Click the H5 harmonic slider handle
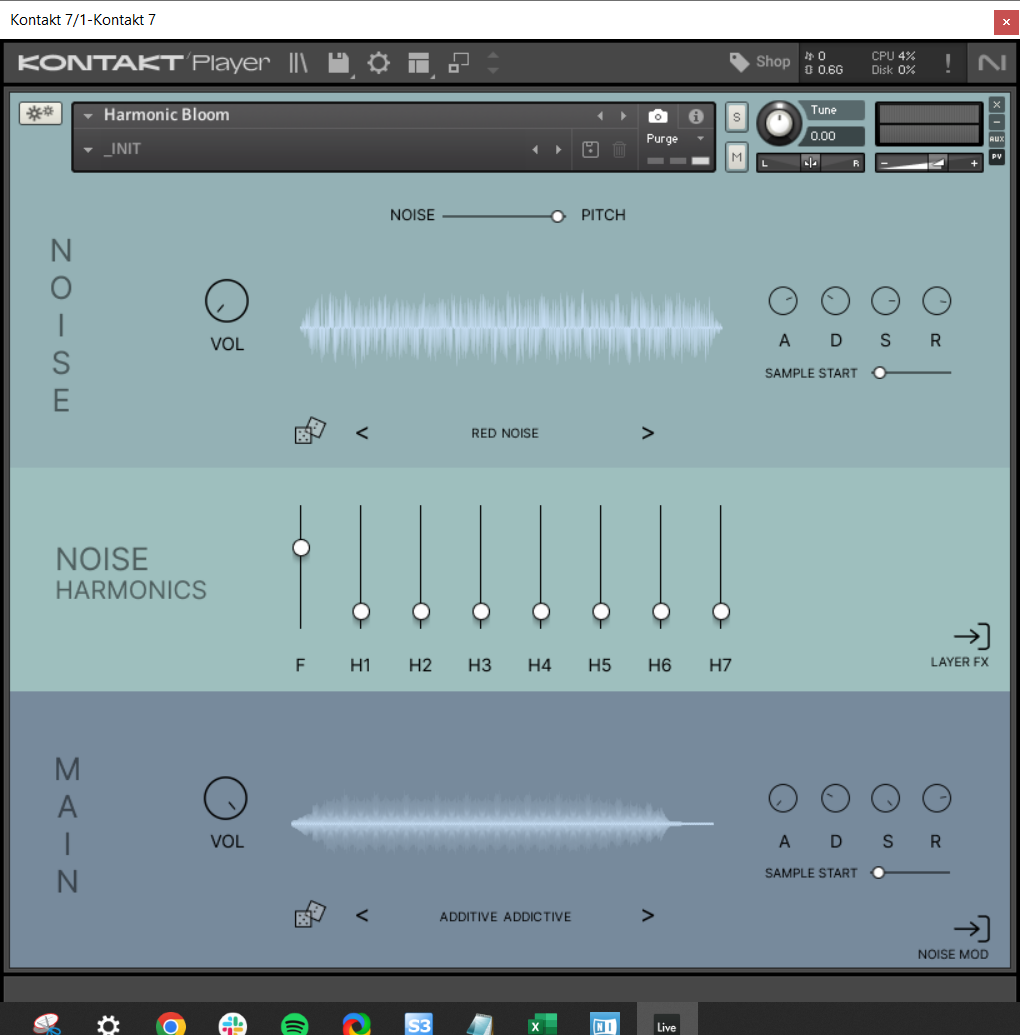 tap(601, 612)
